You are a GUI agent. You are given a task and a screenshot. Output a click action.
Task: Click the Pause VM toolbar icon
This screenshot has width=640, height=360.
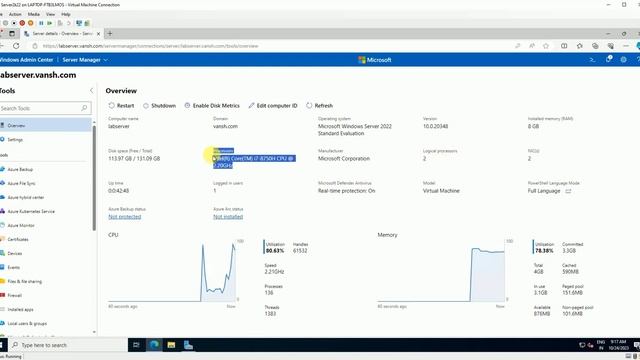click(41, 23)
